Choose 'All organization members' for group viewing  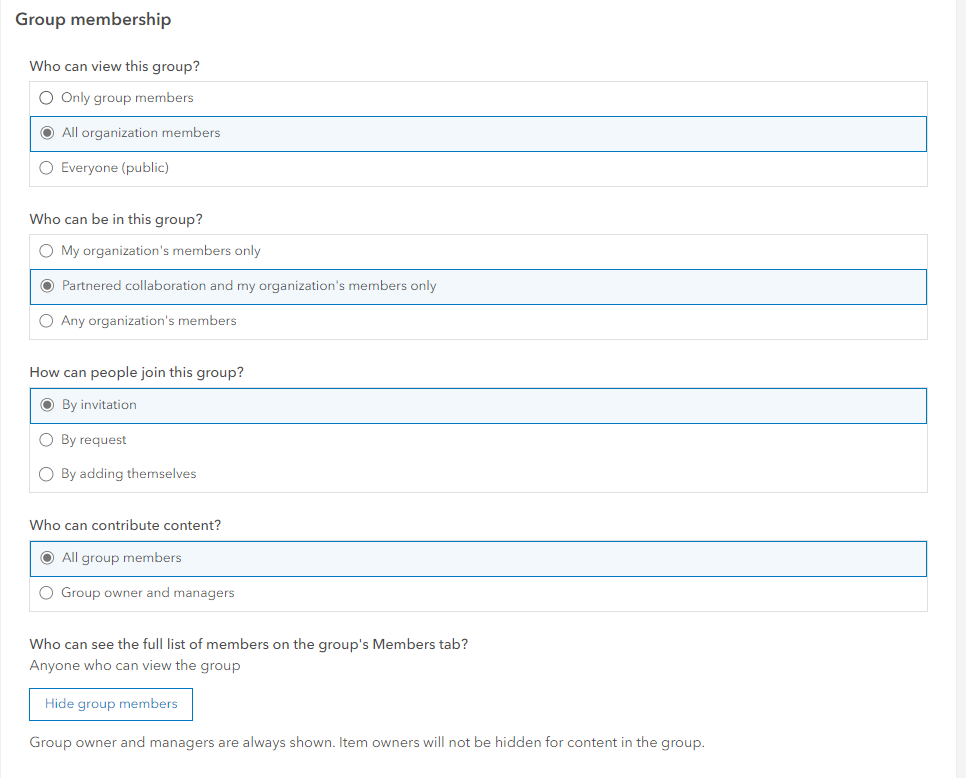click(x=47, y=133)
